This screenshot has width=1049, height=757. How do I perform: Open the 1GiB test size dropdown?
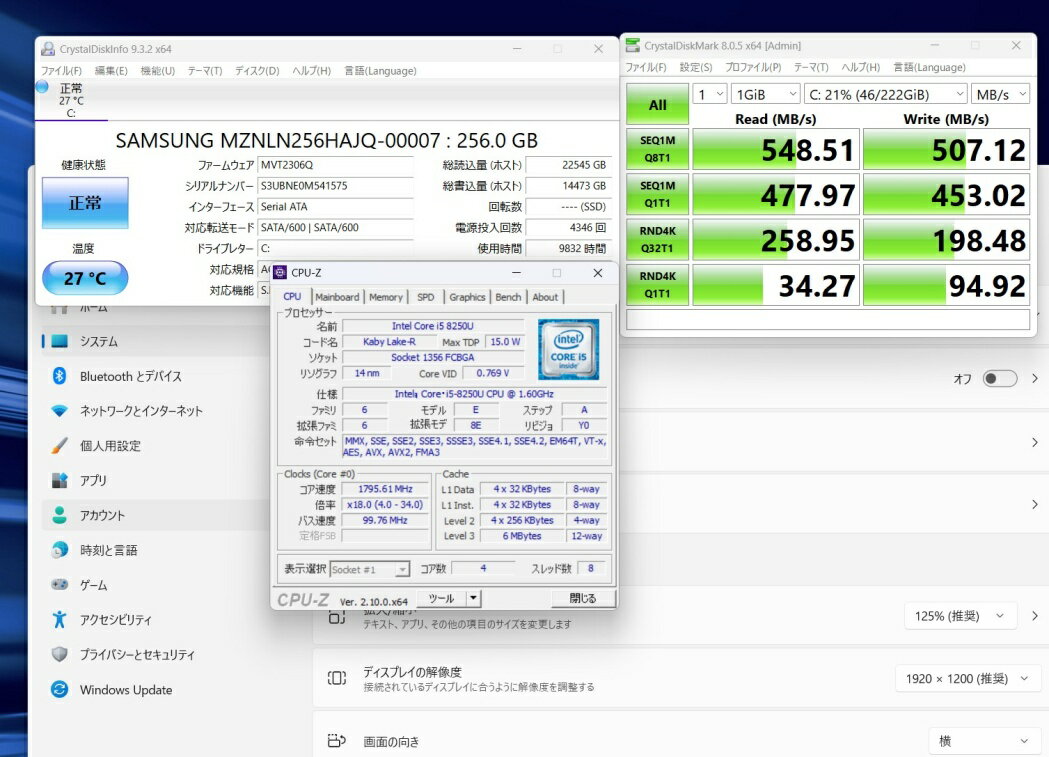click(765, 94)
